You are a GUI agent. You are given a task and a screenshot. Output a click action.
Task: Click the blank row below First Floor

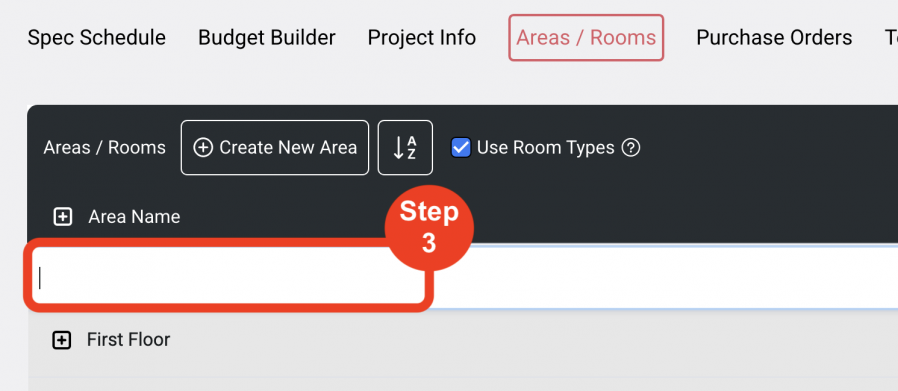pyautogui.click(x=463, y=384)
